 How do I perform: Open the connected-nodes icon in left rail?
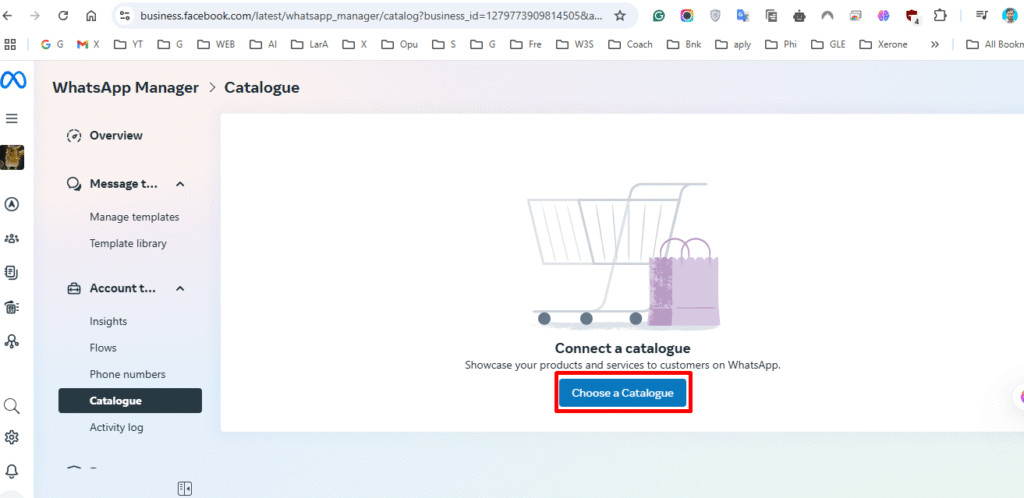pos(12,341)
